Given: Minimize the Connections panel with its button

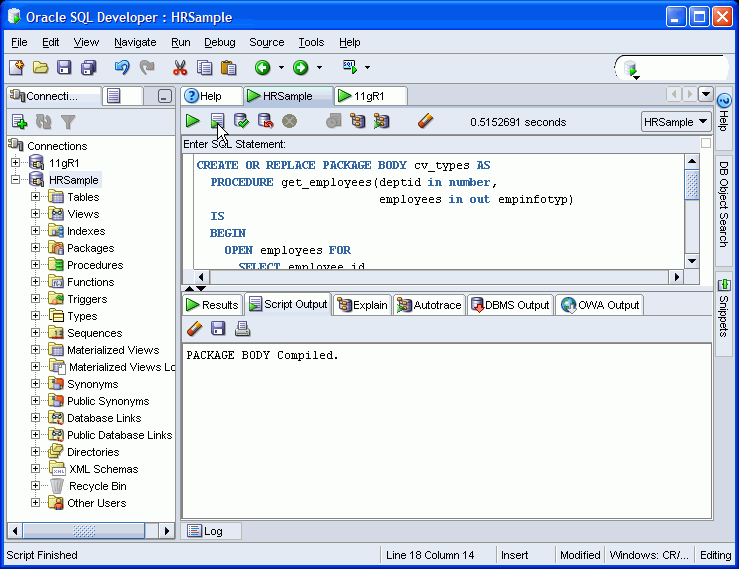Looking at the screenshot, I should 164,96.
